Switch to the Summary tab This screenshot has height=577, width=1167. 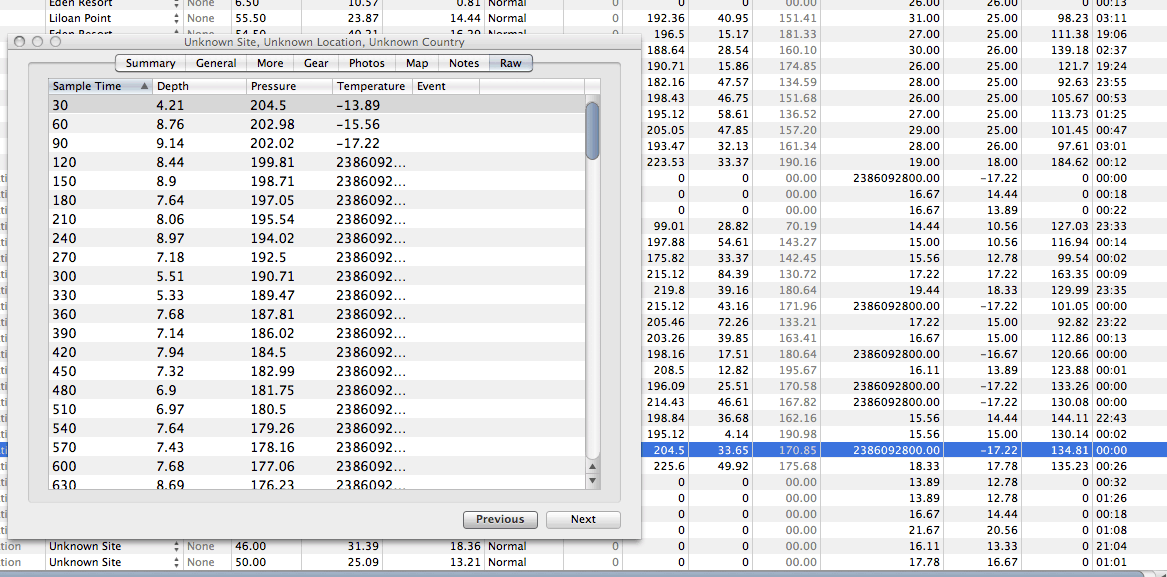click(x=150, y=63)
